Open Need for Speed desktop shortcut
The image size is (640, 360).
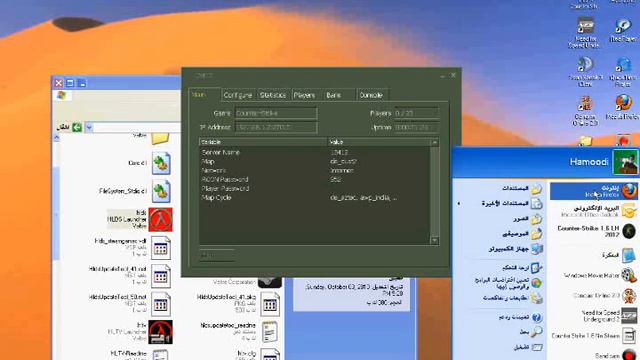coord(585,33)
